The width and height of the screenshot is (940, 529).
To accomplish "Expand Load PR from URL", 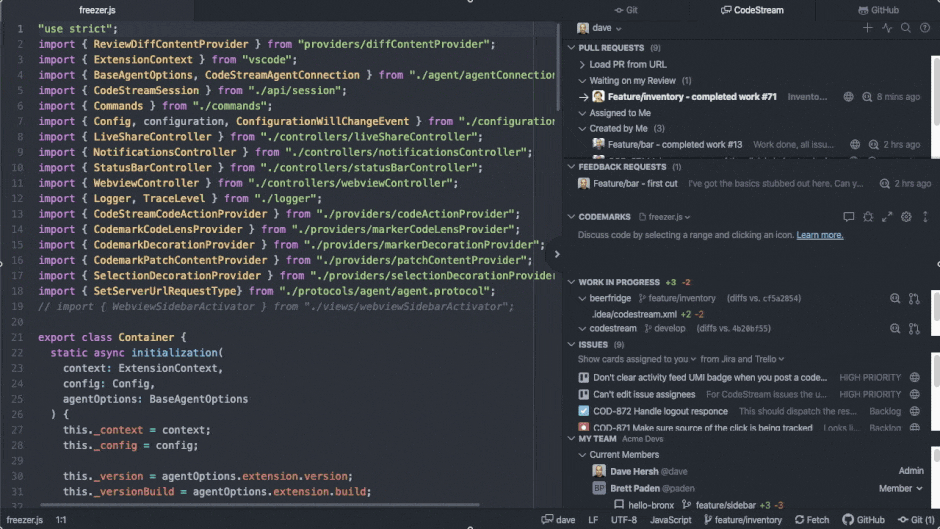I will [582, 64].
